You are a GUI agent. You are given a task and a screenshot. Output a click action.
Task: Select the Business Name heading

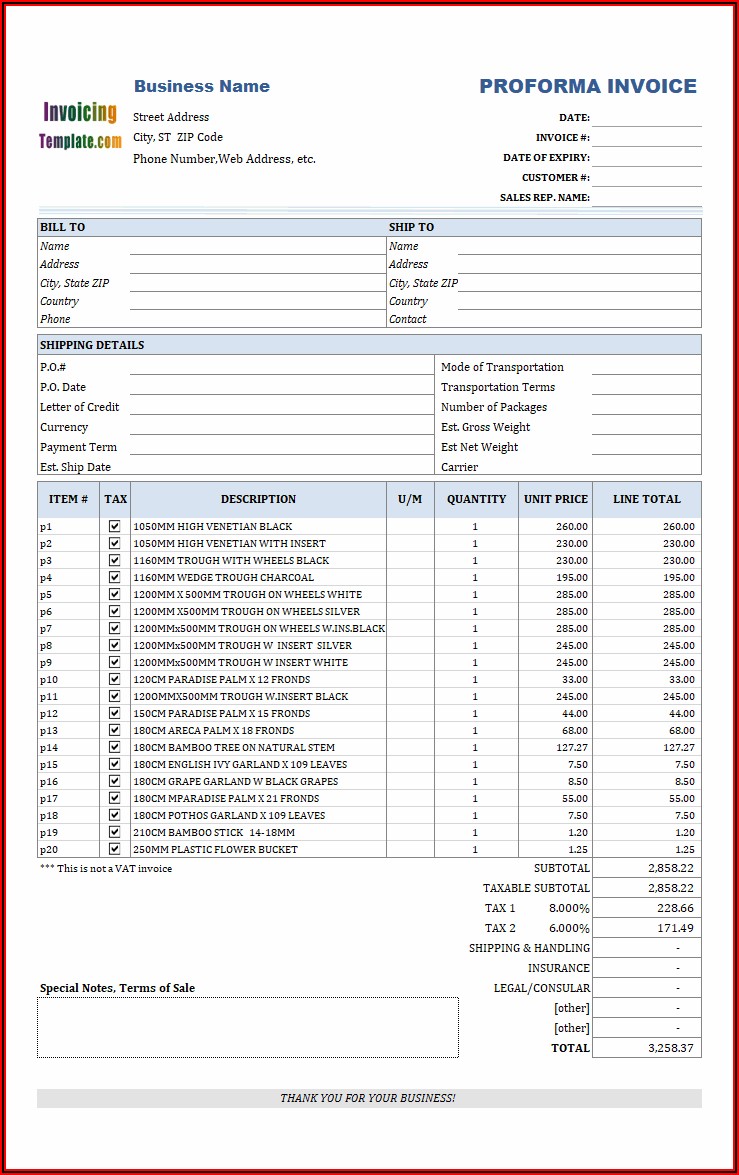coord(202,86)
